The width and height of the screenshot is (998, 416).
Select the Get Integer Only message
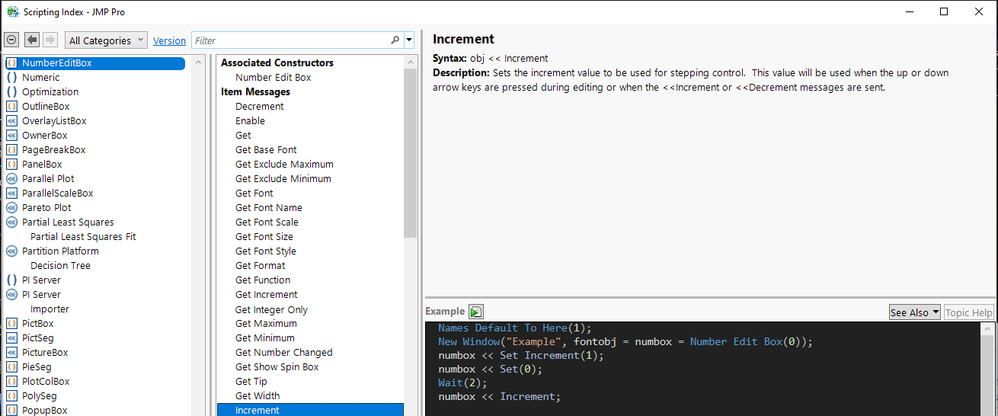[271, 309]
